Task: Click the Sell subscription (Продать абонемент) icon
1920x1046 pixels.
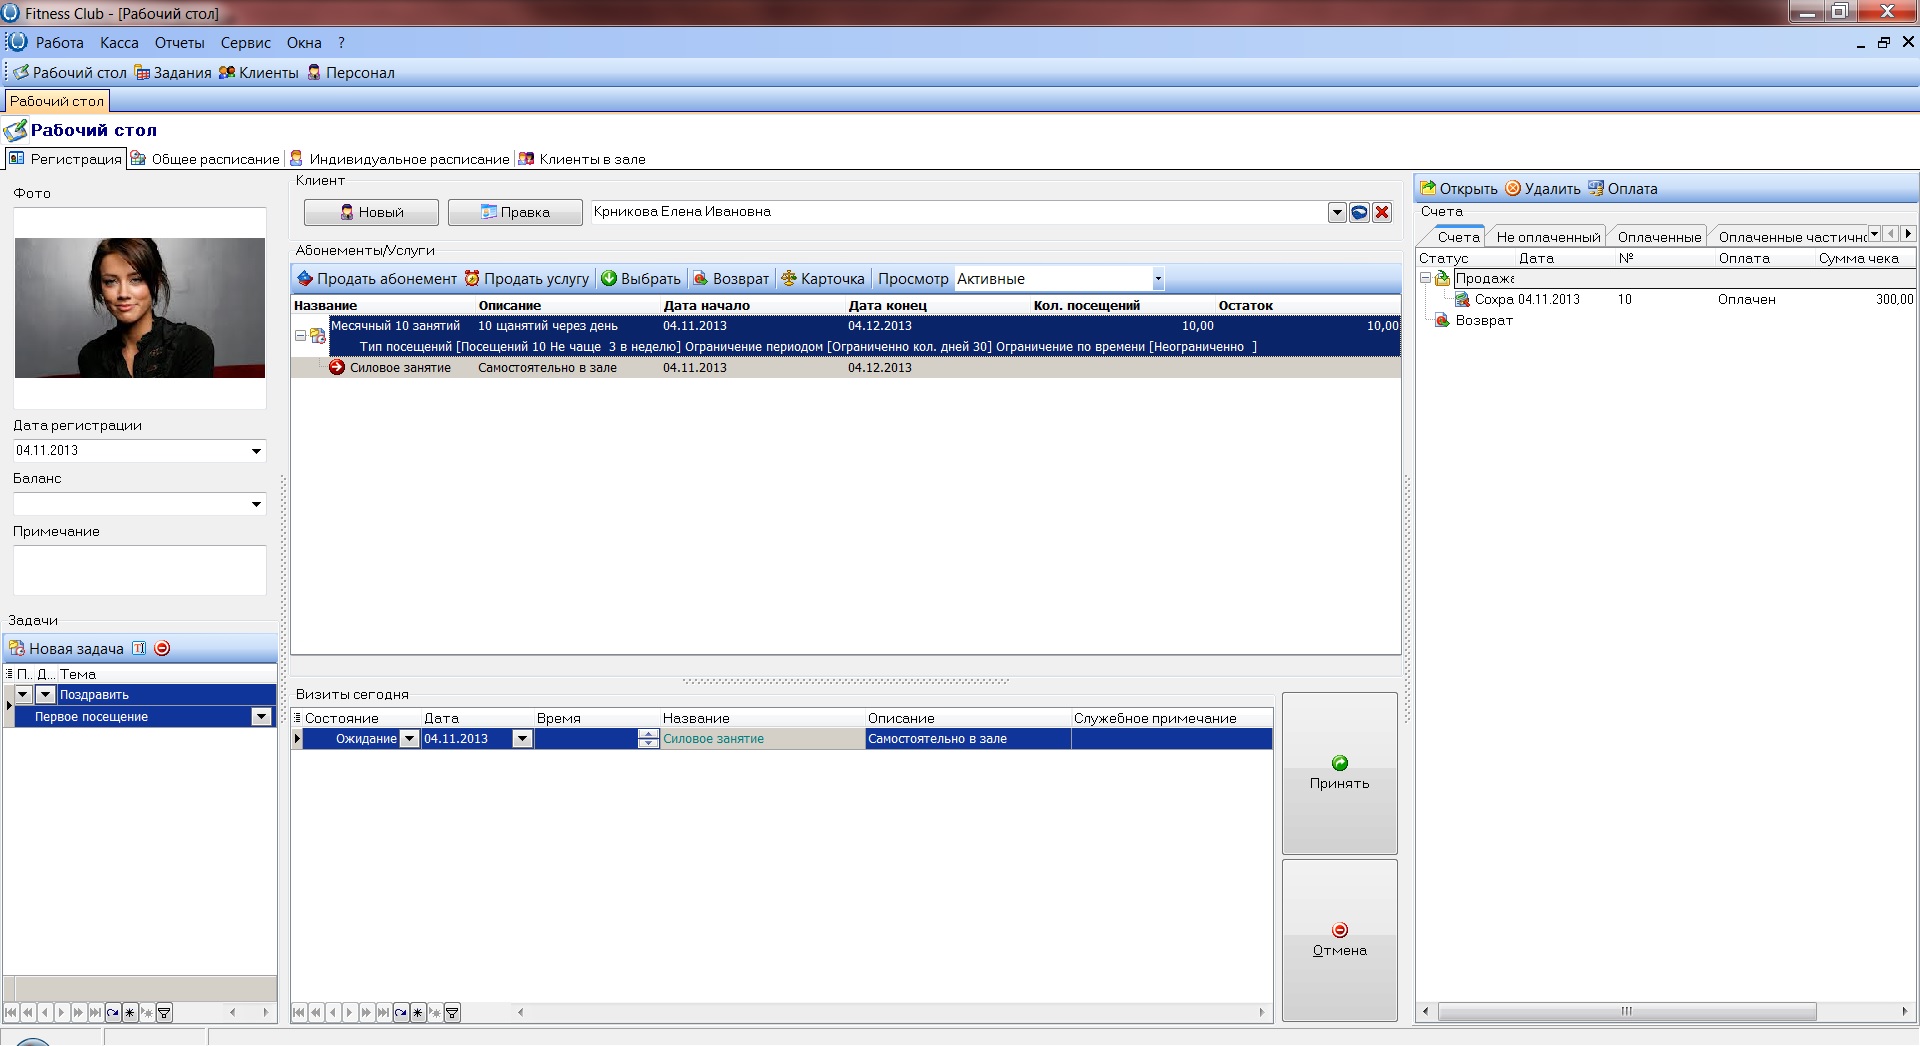Action: tap(306, 279)
